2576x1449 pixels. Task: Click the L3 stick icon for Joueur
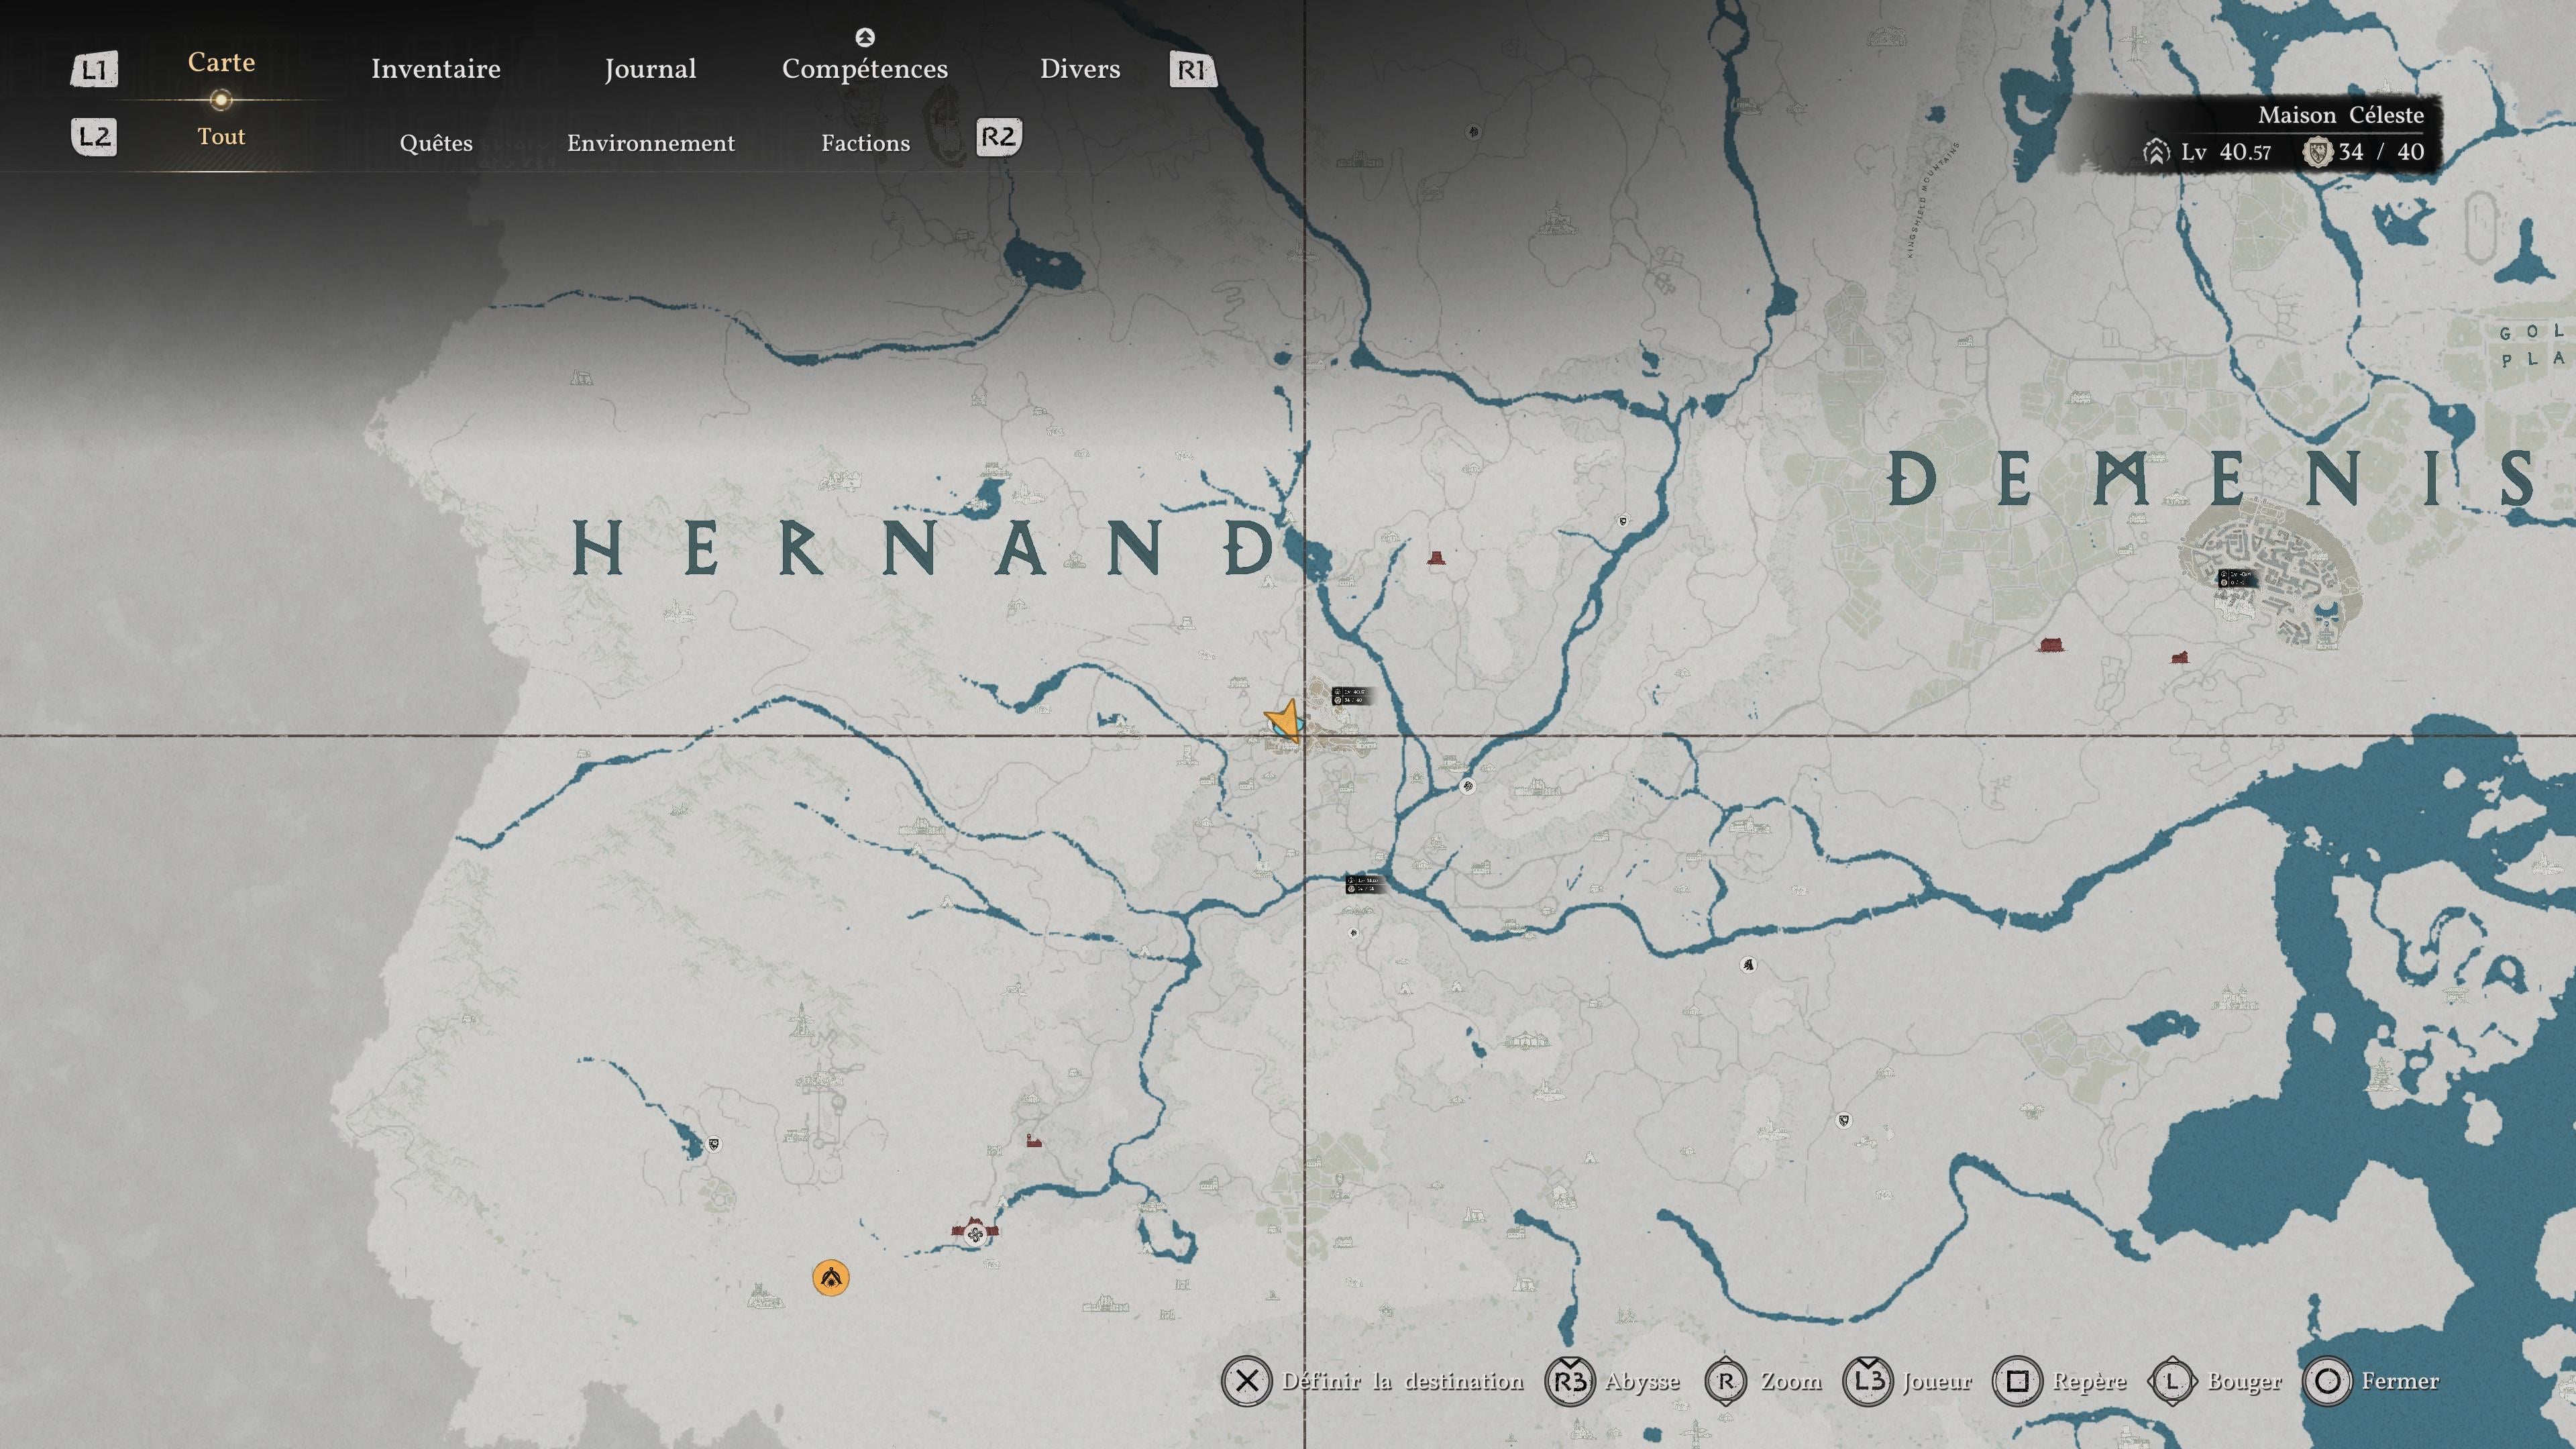tap(1868, 1381)
